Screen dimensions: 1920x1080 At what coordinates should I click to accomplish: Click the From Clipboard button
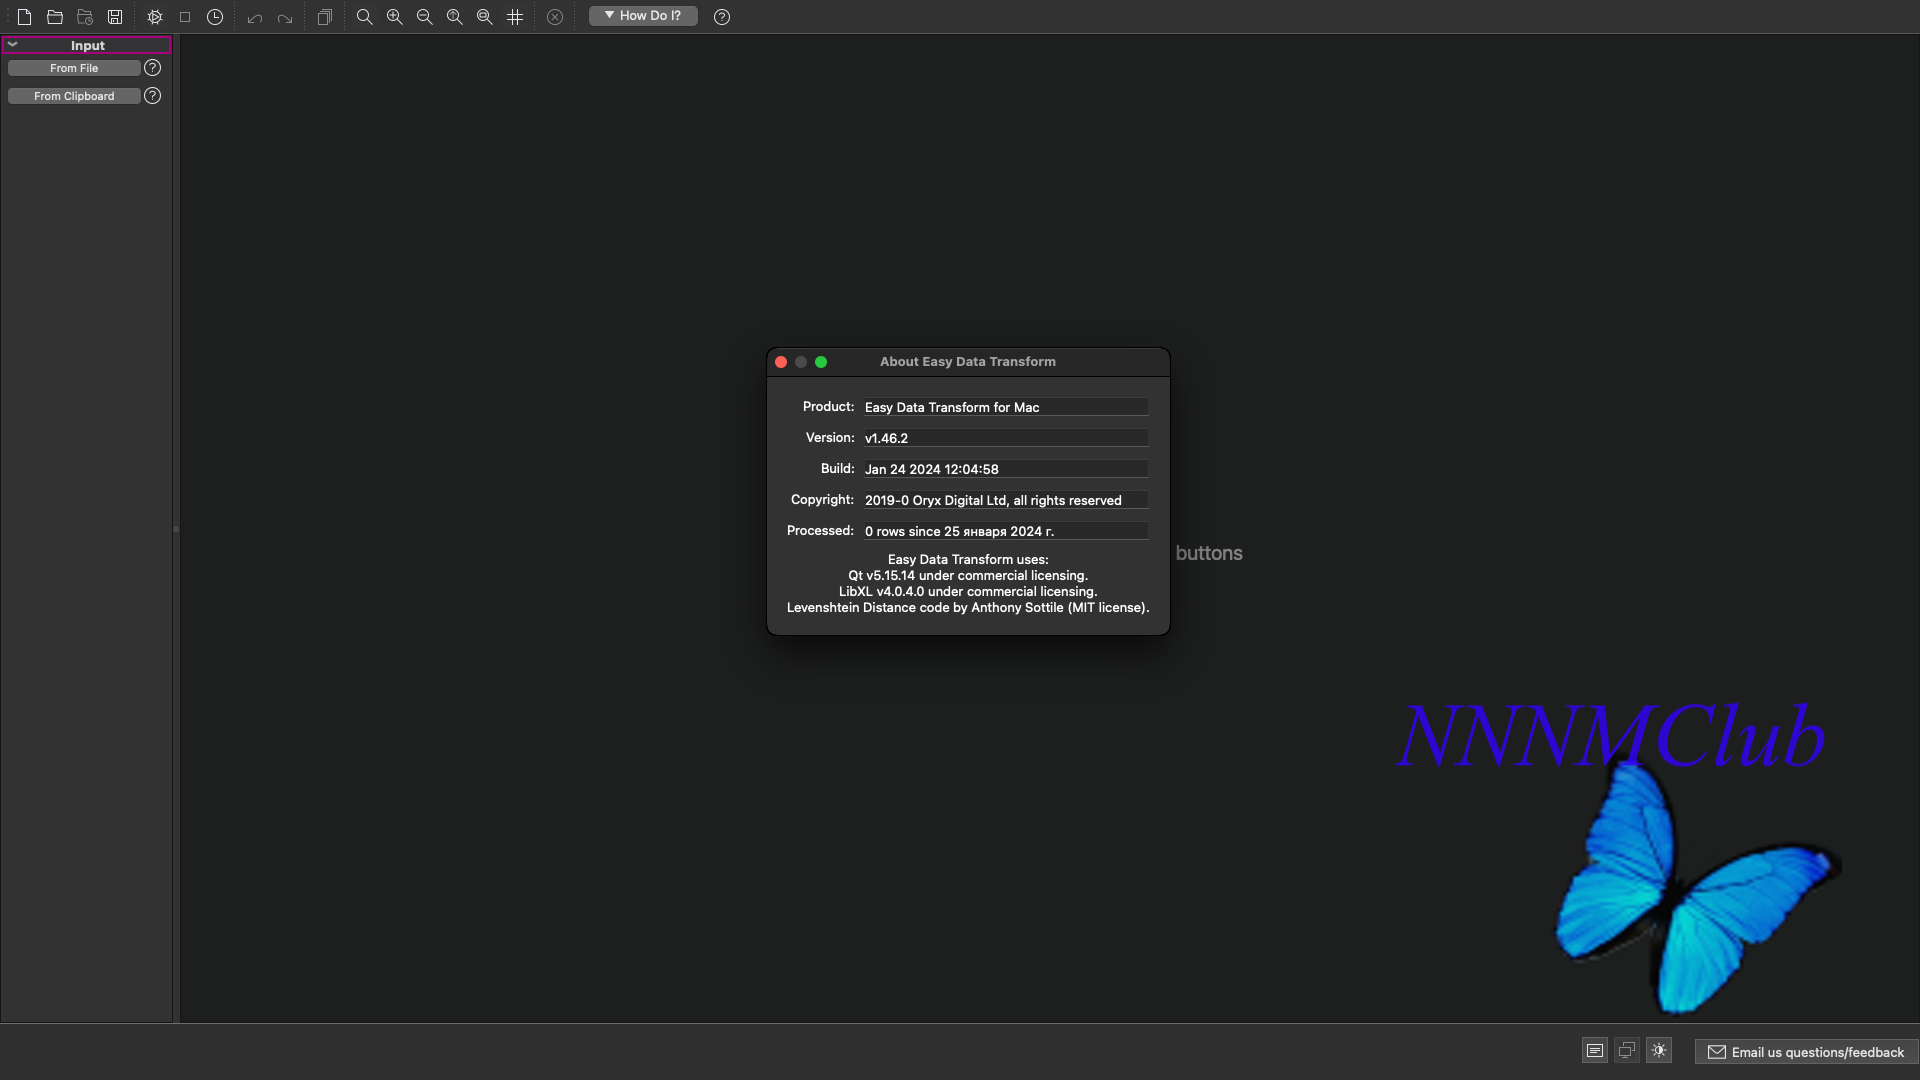(74, 96)
